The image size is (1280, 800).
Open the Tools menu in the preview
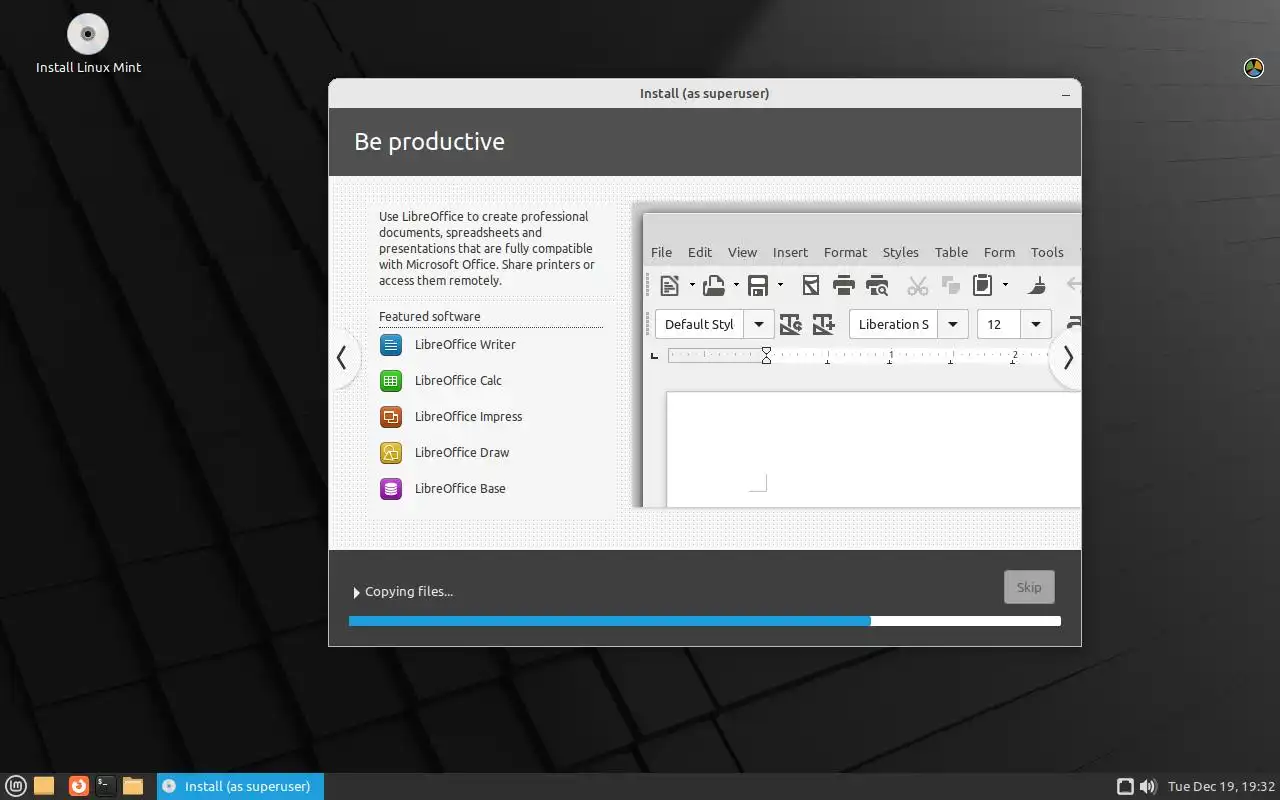point(1047,252)
